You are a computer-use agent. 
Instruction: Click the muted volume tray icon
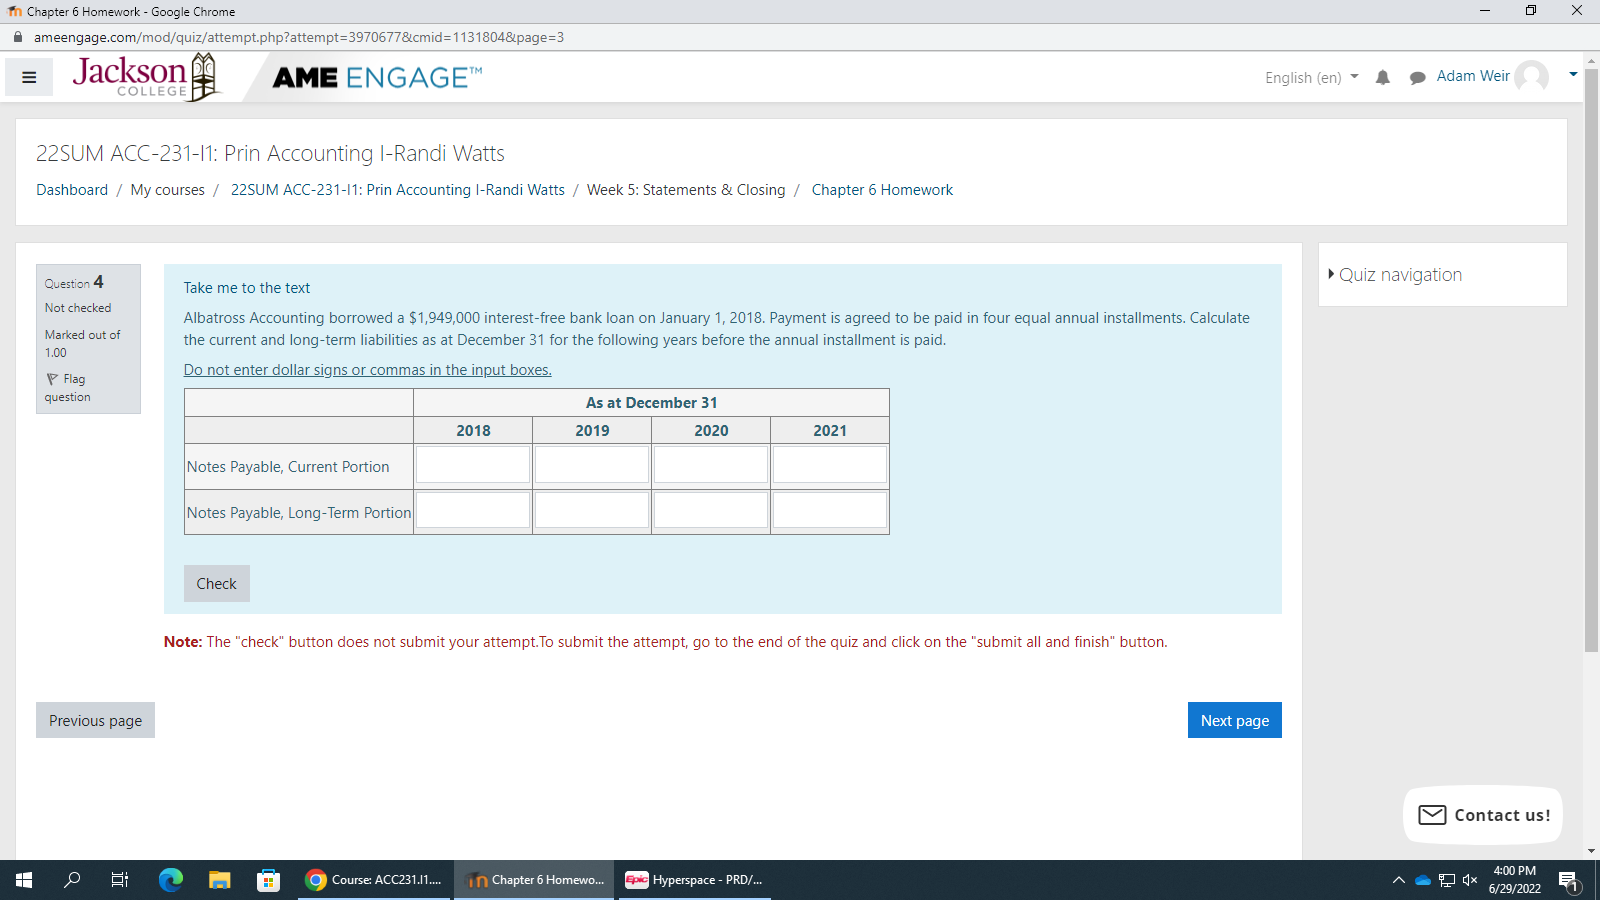(x=1470, y=880)
